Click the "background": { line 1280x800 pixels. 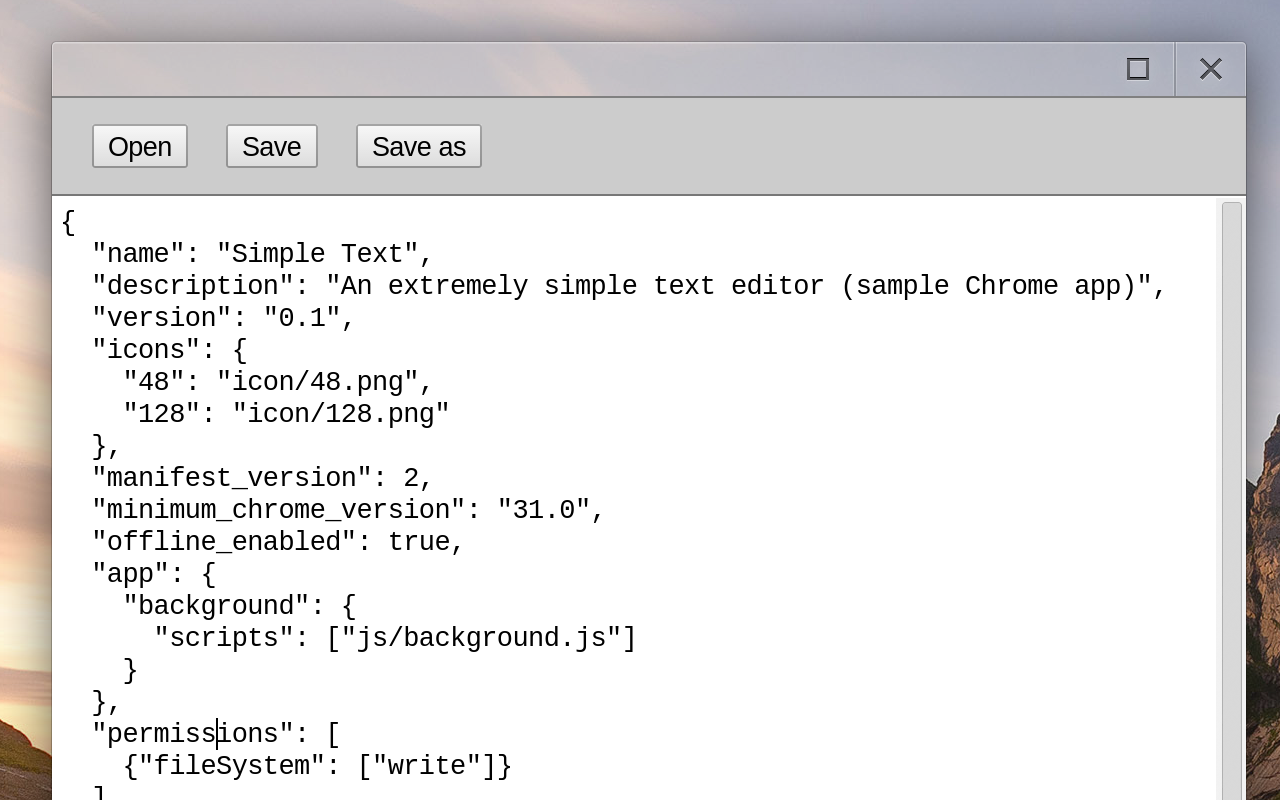[x=239, y=606]
